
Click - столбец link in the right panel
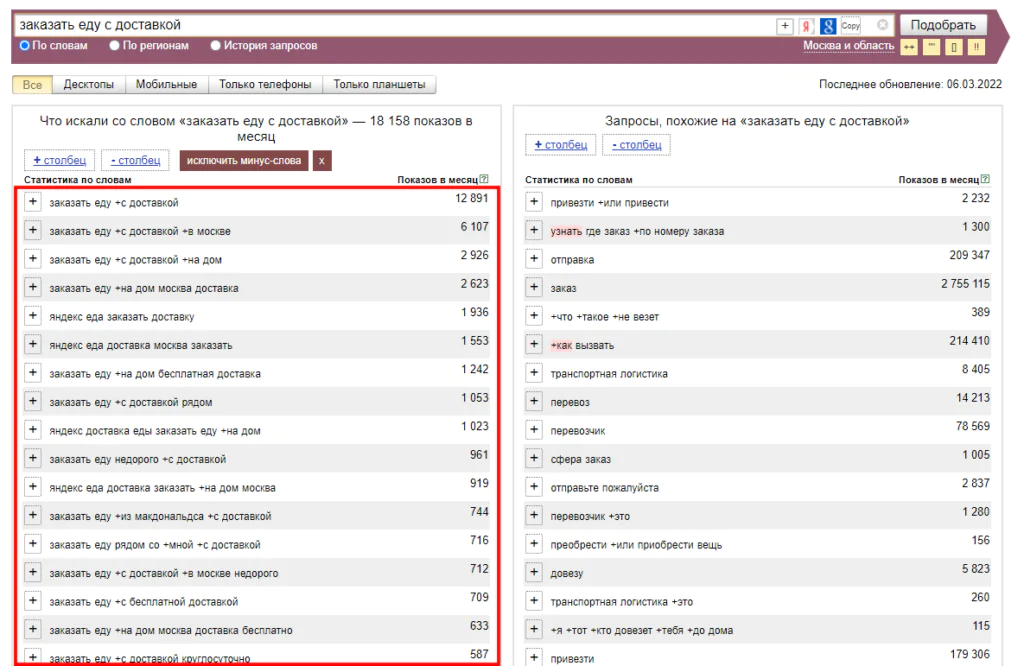637,145
